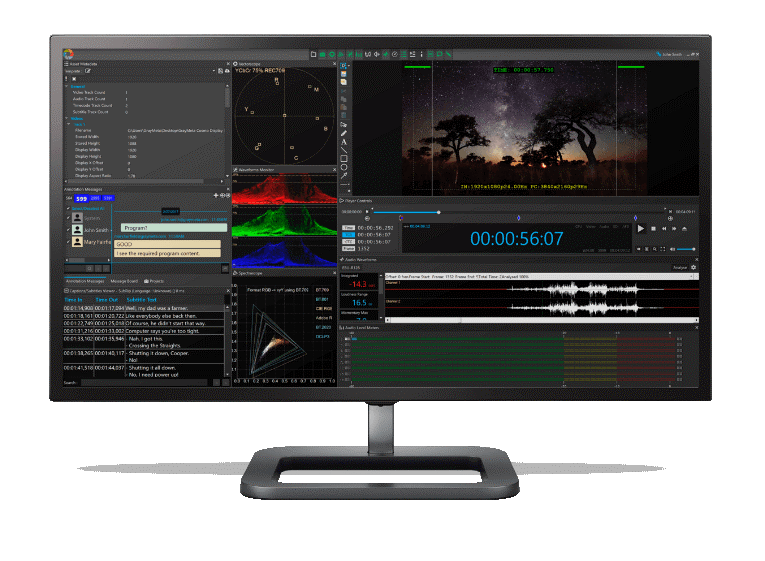
Task: Click the Analyse button in Audio Waveform
Action: point(680,267)
